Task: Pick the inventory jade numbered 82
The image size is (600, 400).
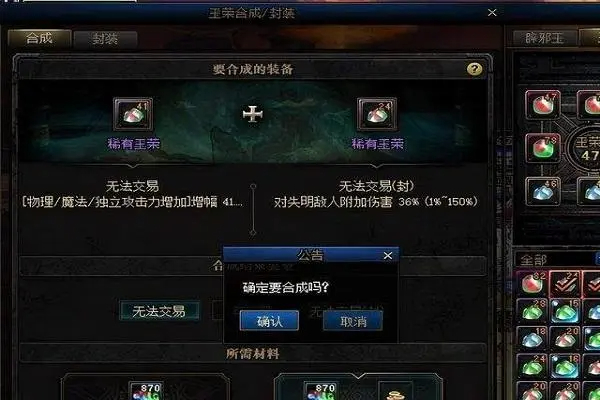Action: pos(533,283)
